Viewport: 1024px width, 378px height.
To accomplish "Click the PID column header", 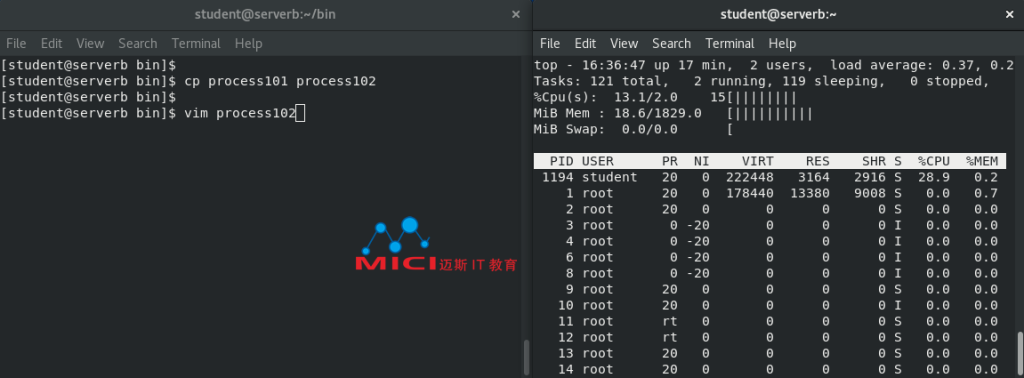I will [562, 161].
